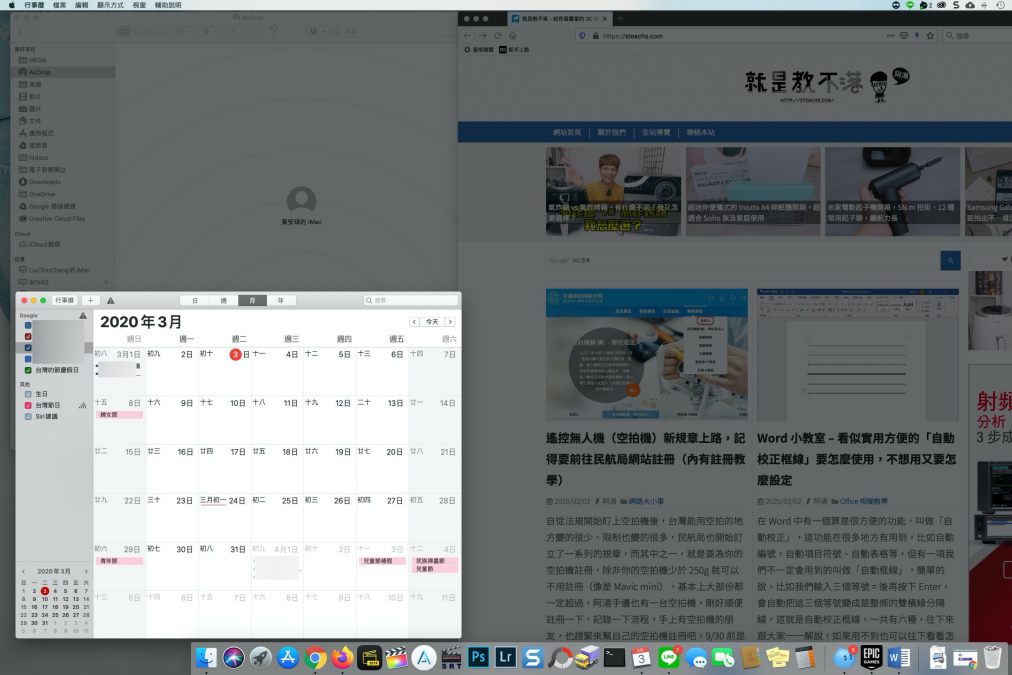
Task: Click the Firefox home icon
Action: 513,35
